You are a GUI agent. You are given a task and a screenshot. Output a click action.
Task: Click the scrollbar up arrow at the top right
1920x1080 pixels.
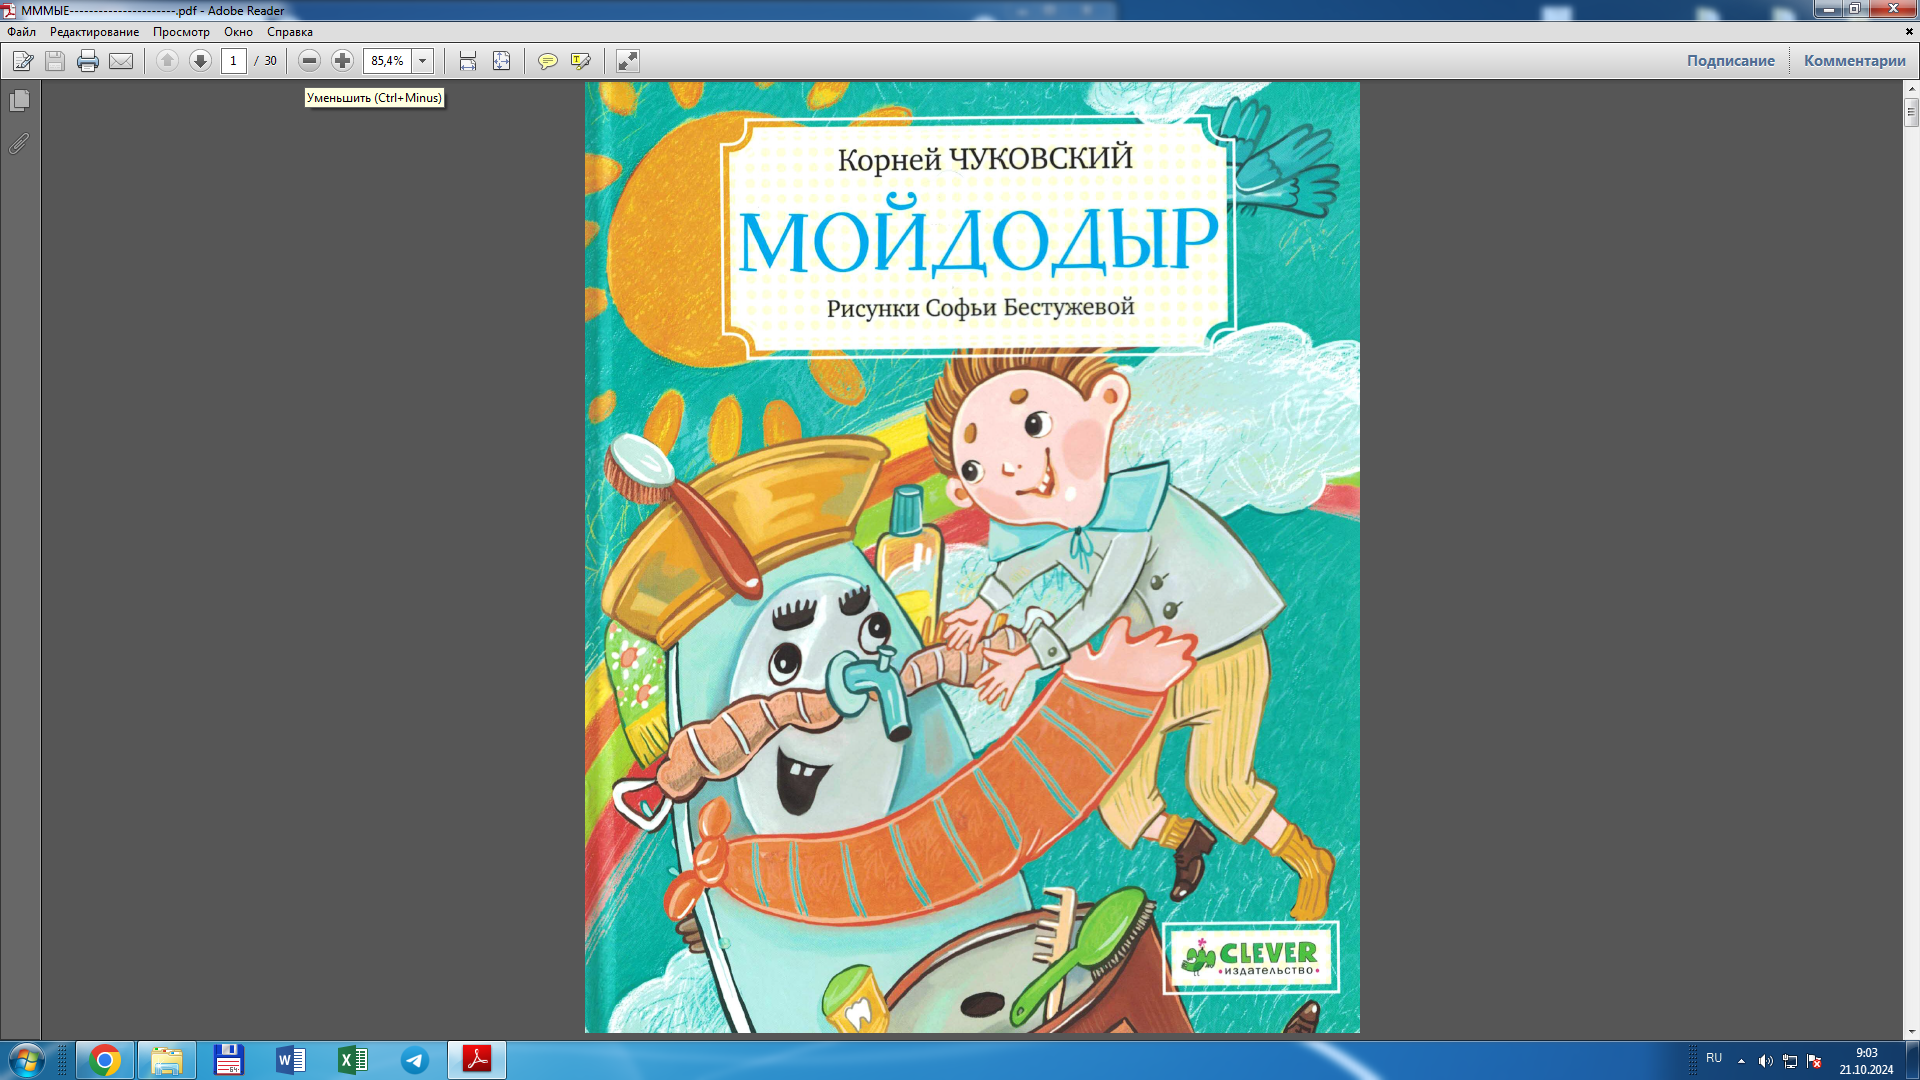1911,89
